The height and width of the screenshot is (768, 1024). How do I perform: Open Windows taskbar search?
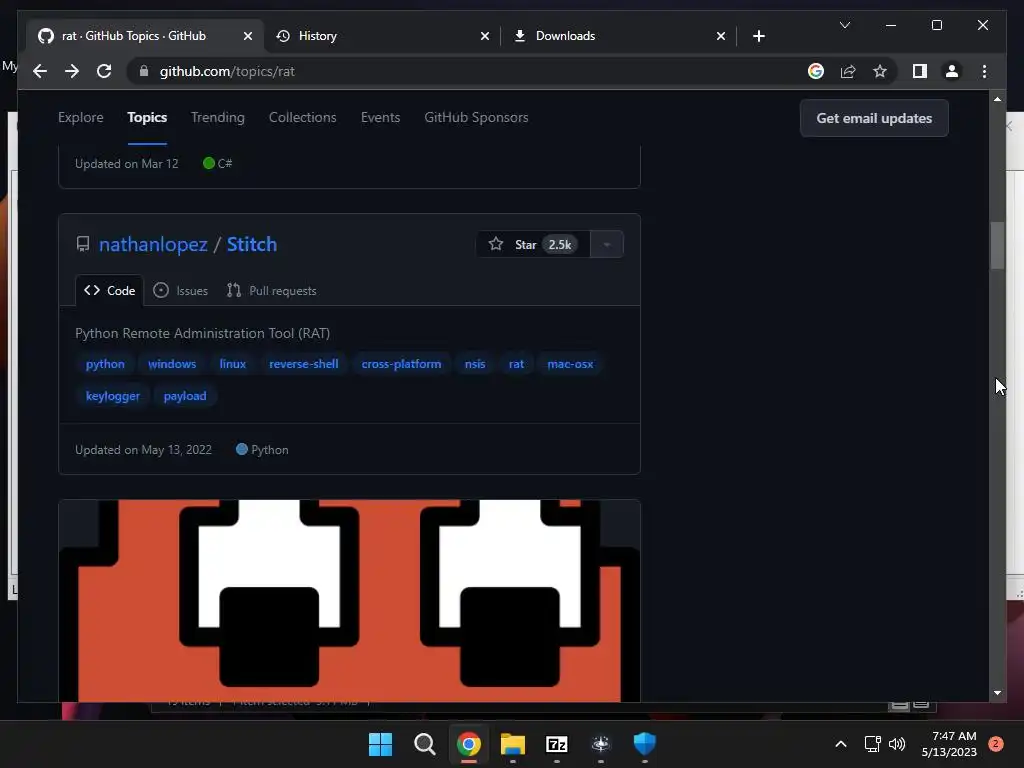tap(424, 744)
